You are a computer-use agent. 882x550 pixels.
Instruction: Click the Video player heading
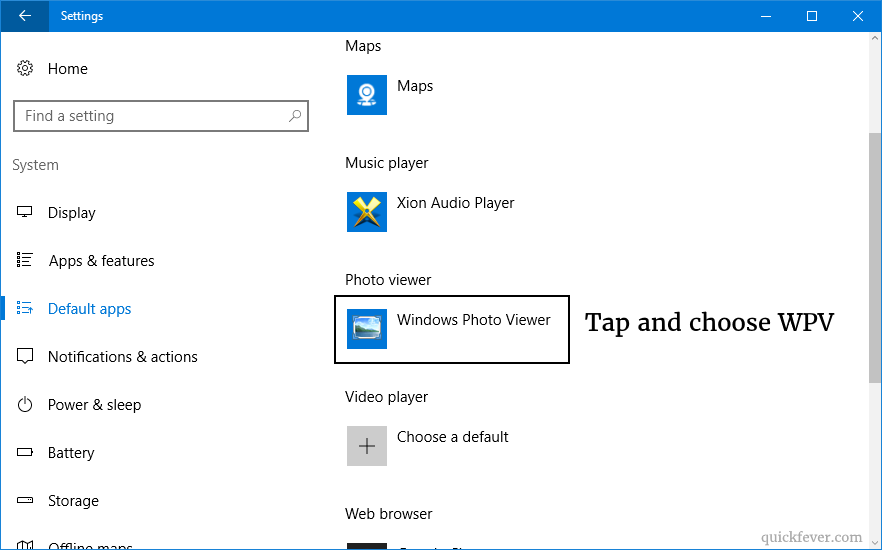[386, 397]
